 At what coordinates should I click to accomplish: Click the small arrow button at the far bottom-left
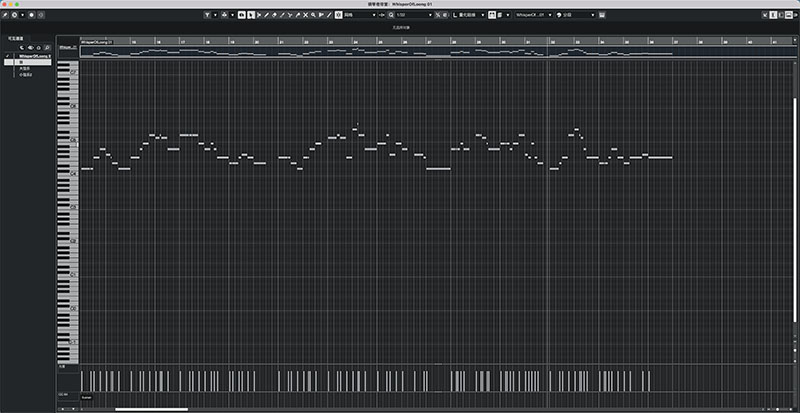pos(63,409)
